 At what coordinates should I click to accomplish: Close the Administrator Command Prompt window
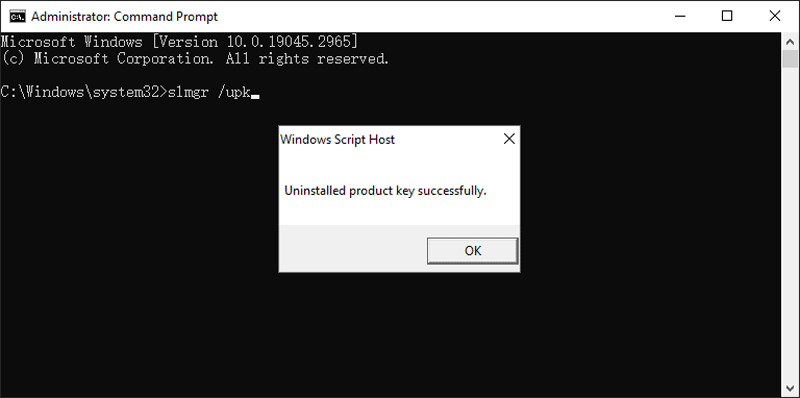[774, 16]
